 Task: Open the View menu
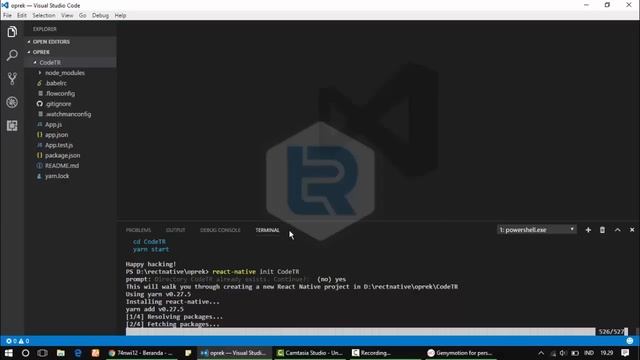[67, 15]
